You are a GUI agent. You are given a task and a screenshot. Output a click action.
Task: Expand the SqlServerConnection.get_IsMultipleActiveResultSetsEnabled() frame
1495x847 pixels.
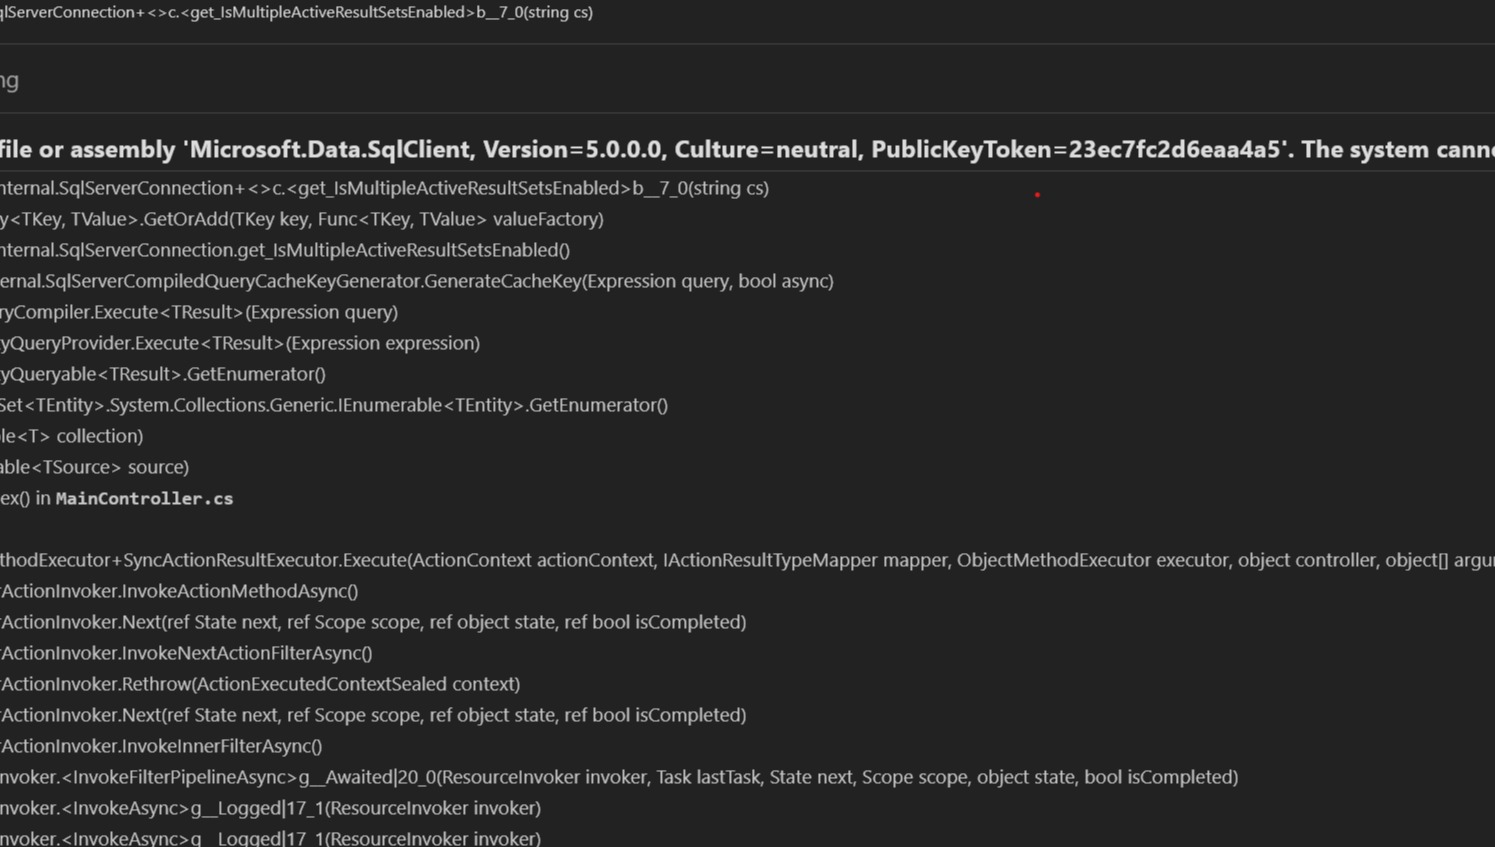click(x=285, y=250)
